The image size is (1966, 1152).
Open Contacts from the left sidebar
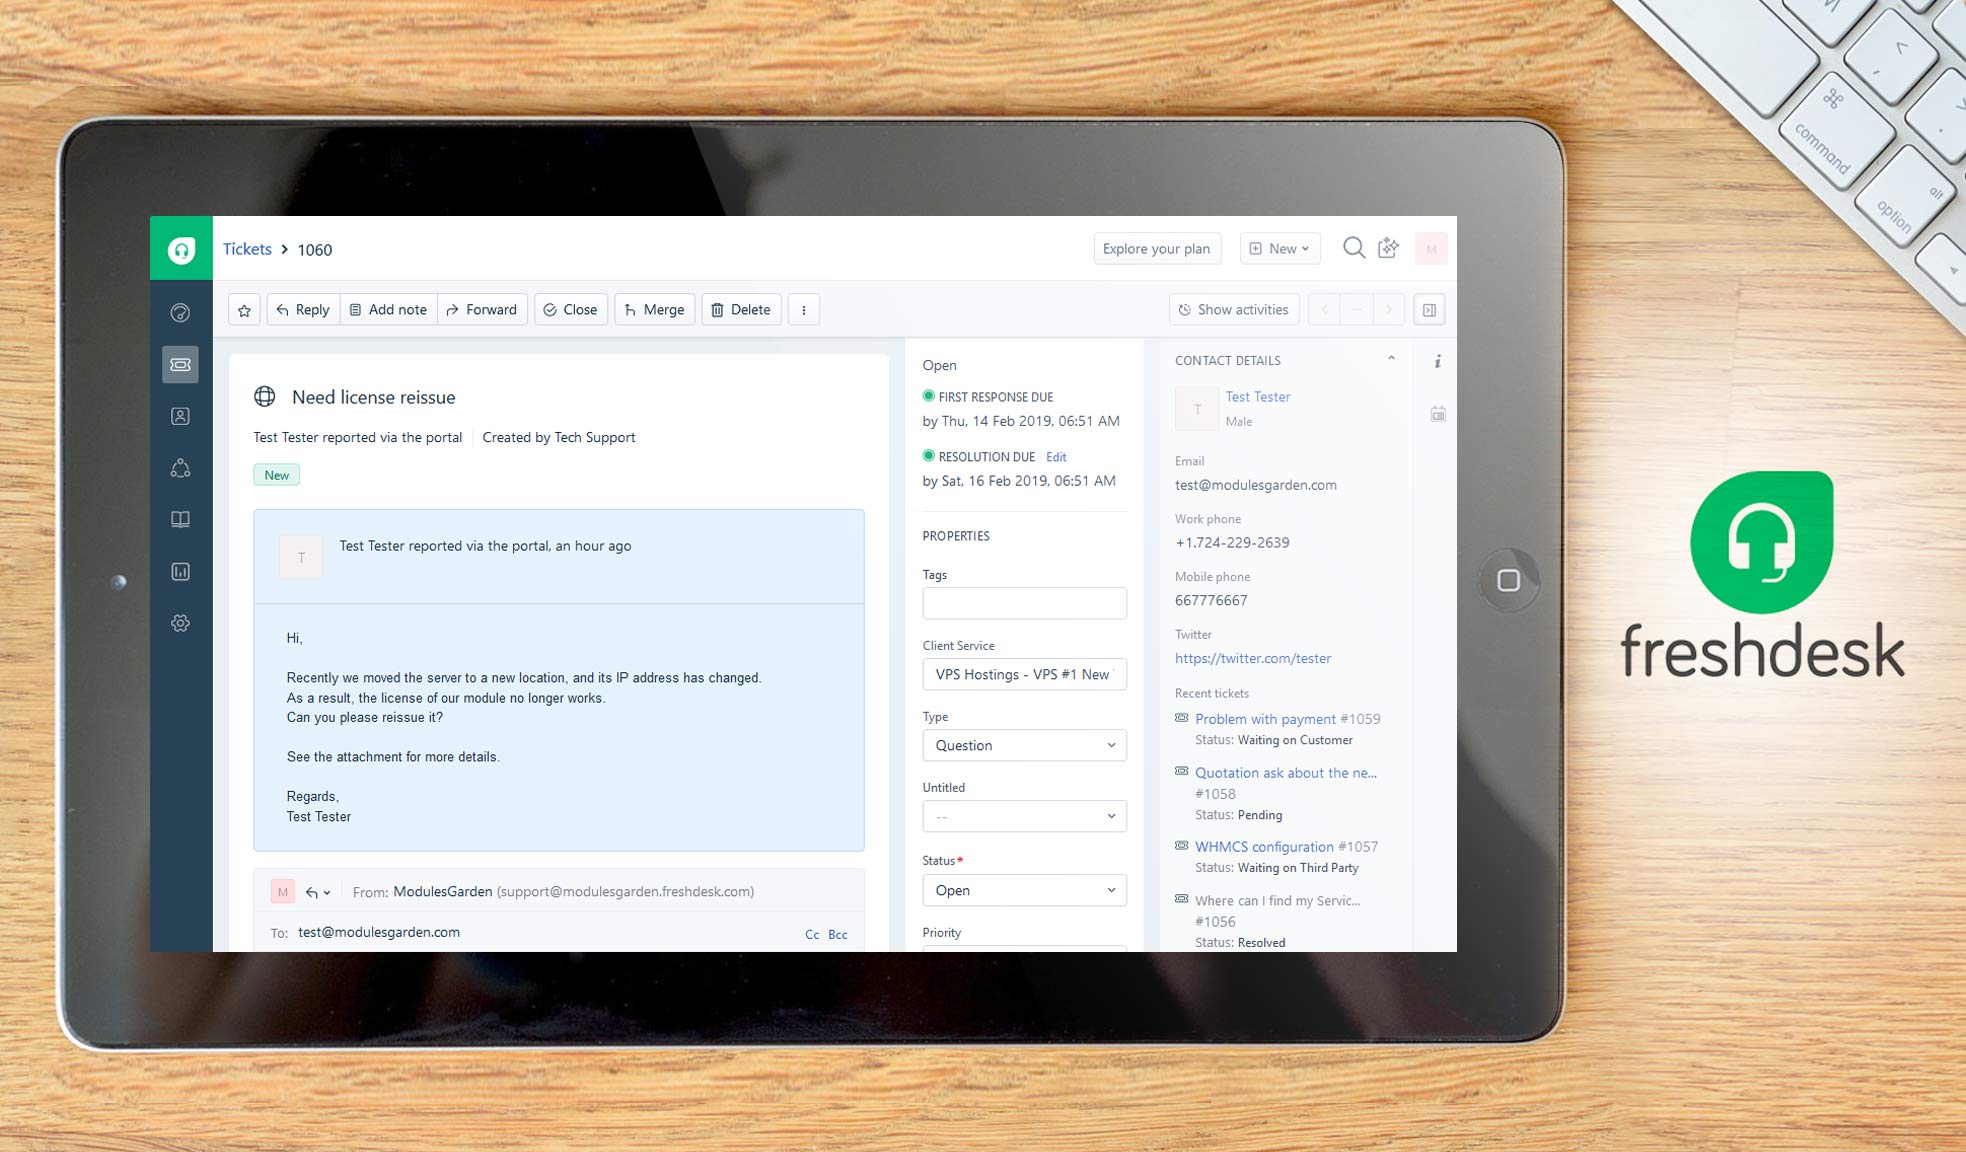tap(181, 416)
